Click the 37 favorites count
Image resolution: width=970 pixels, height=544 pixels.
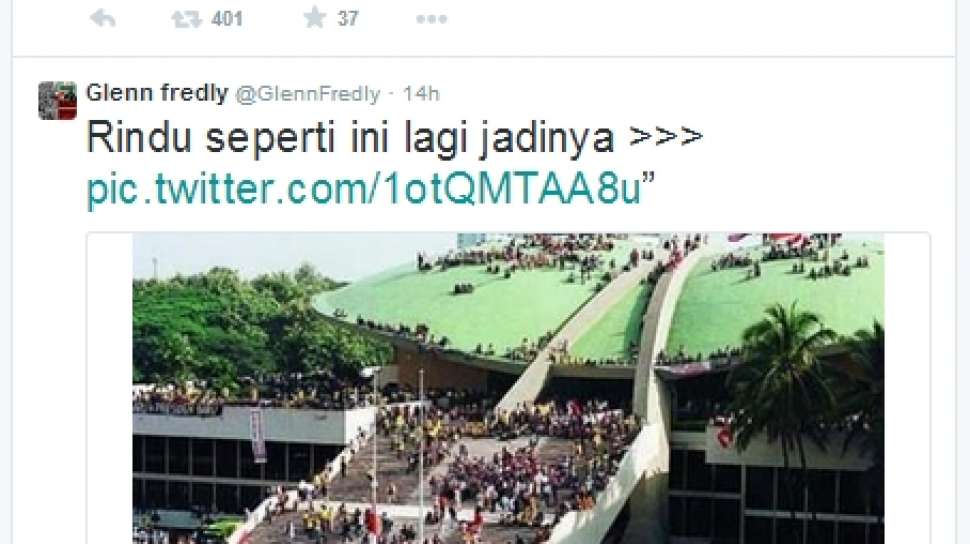348,19
